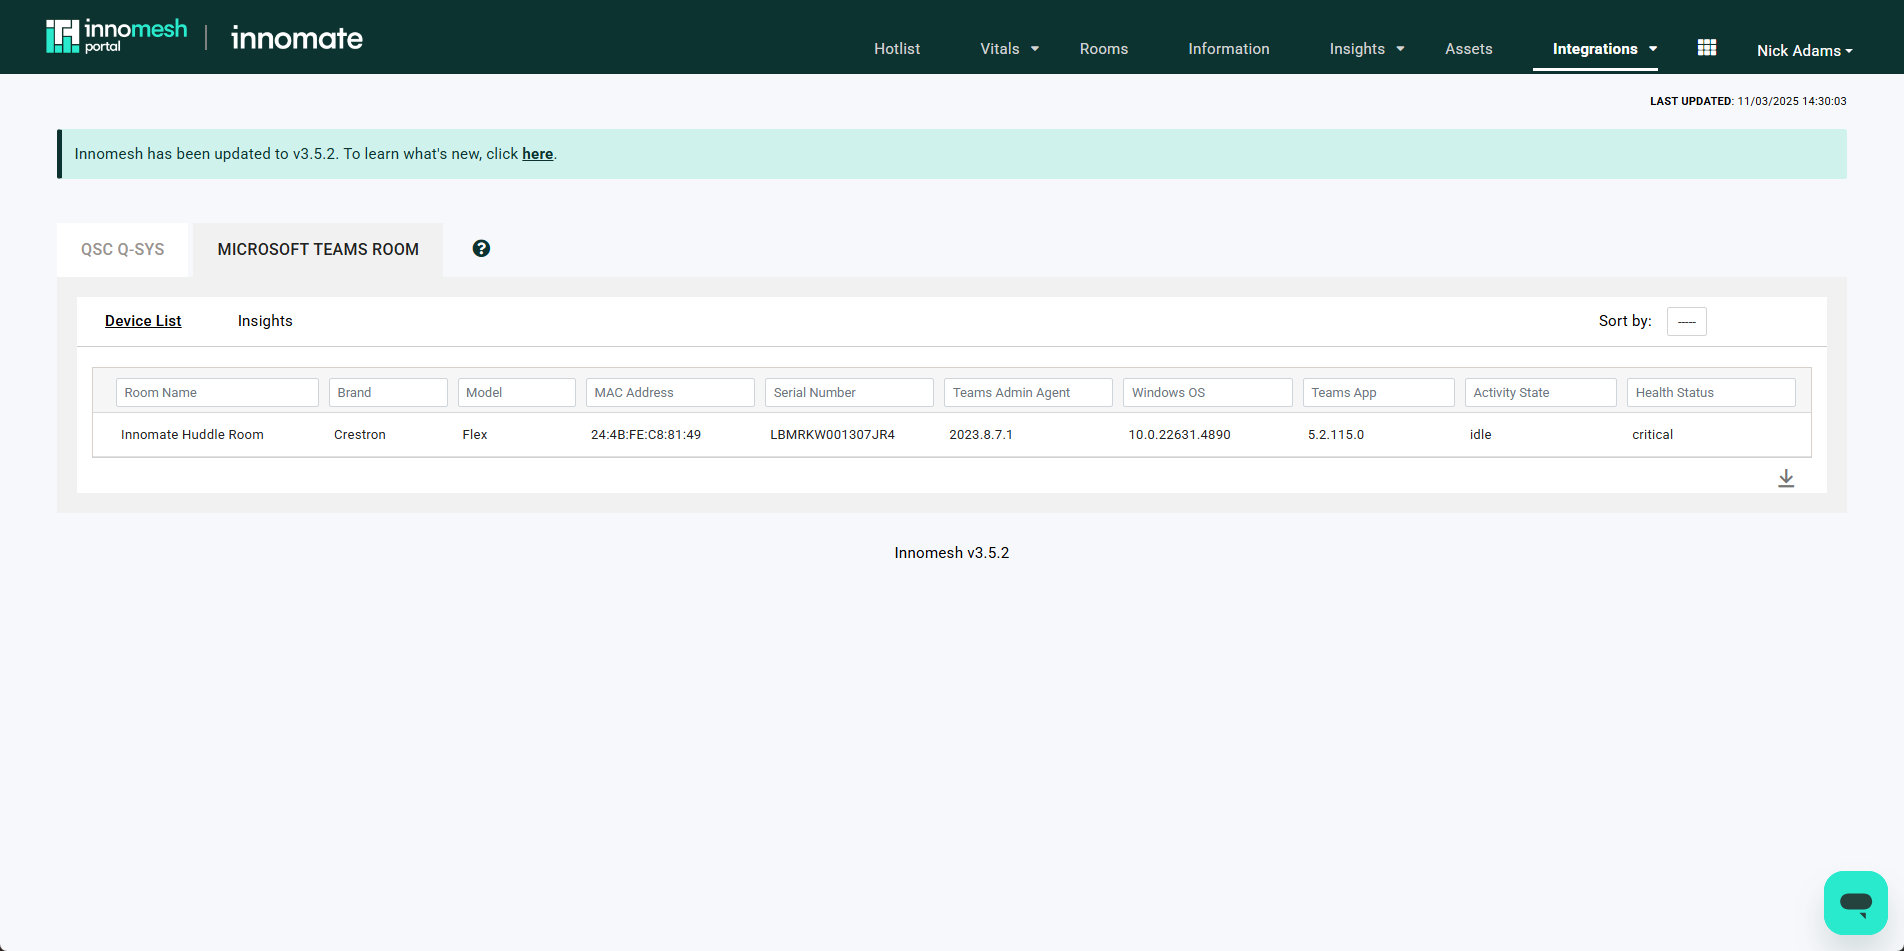Click the critical health status cell
1904x951 pixels.
[1653, 435]
